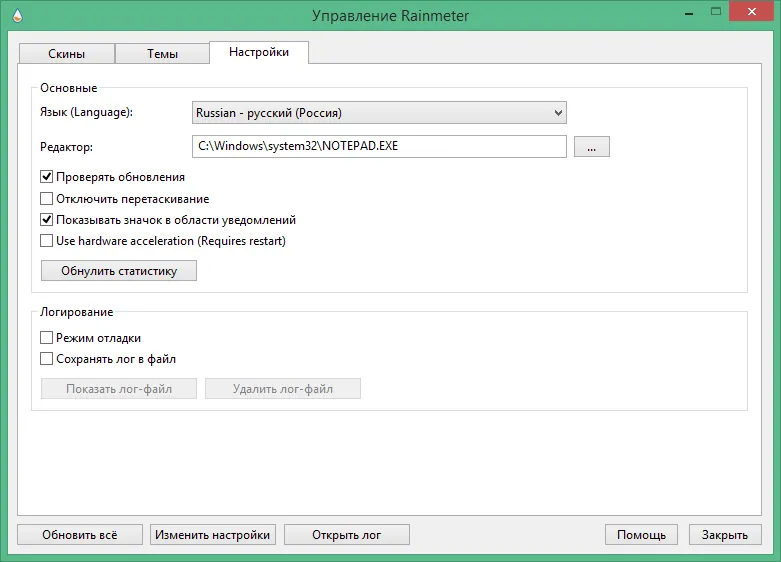
Task: Enable Use hardware acceleration checkbox
Action: pos(46,241)
